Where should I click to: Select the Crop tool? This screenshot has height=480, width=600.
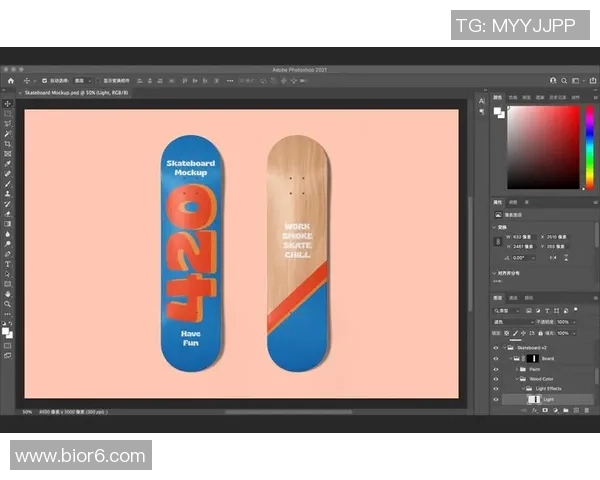[x=8, y=144]
